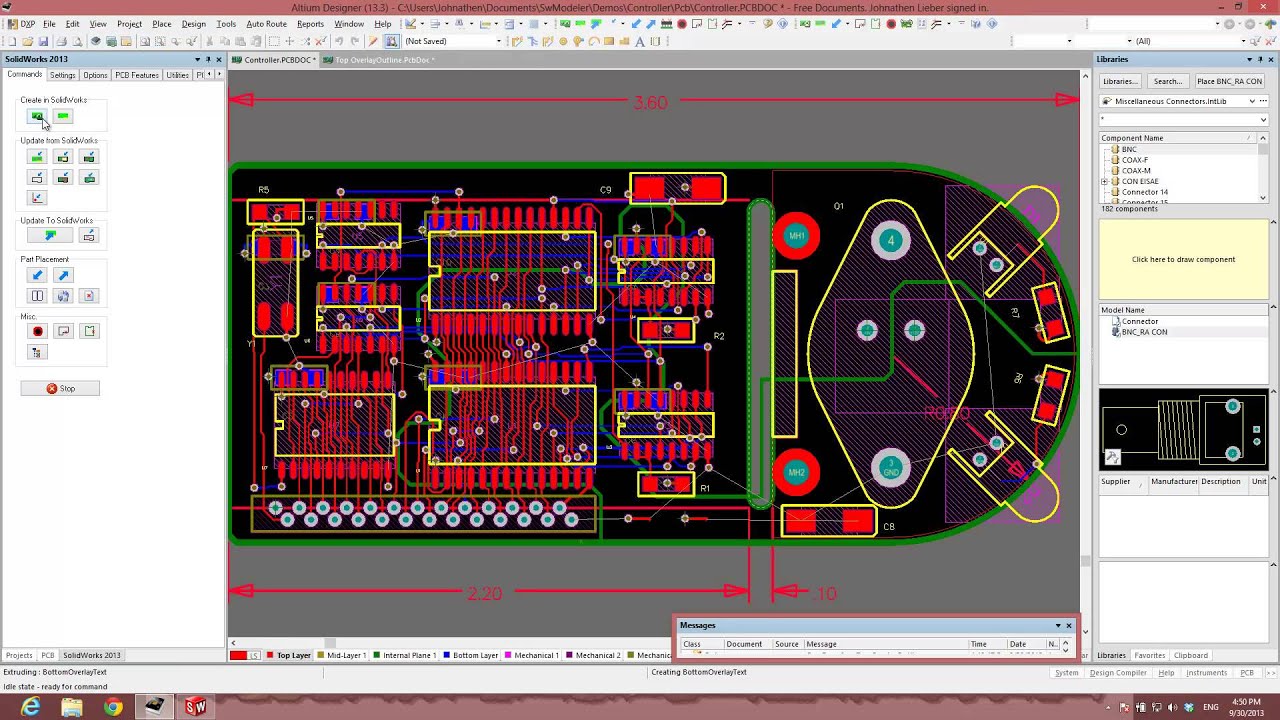The height and width of the screenshot is (720, 1280).
Task: Switch to the PCB Features tab
Action: point(137,75)
